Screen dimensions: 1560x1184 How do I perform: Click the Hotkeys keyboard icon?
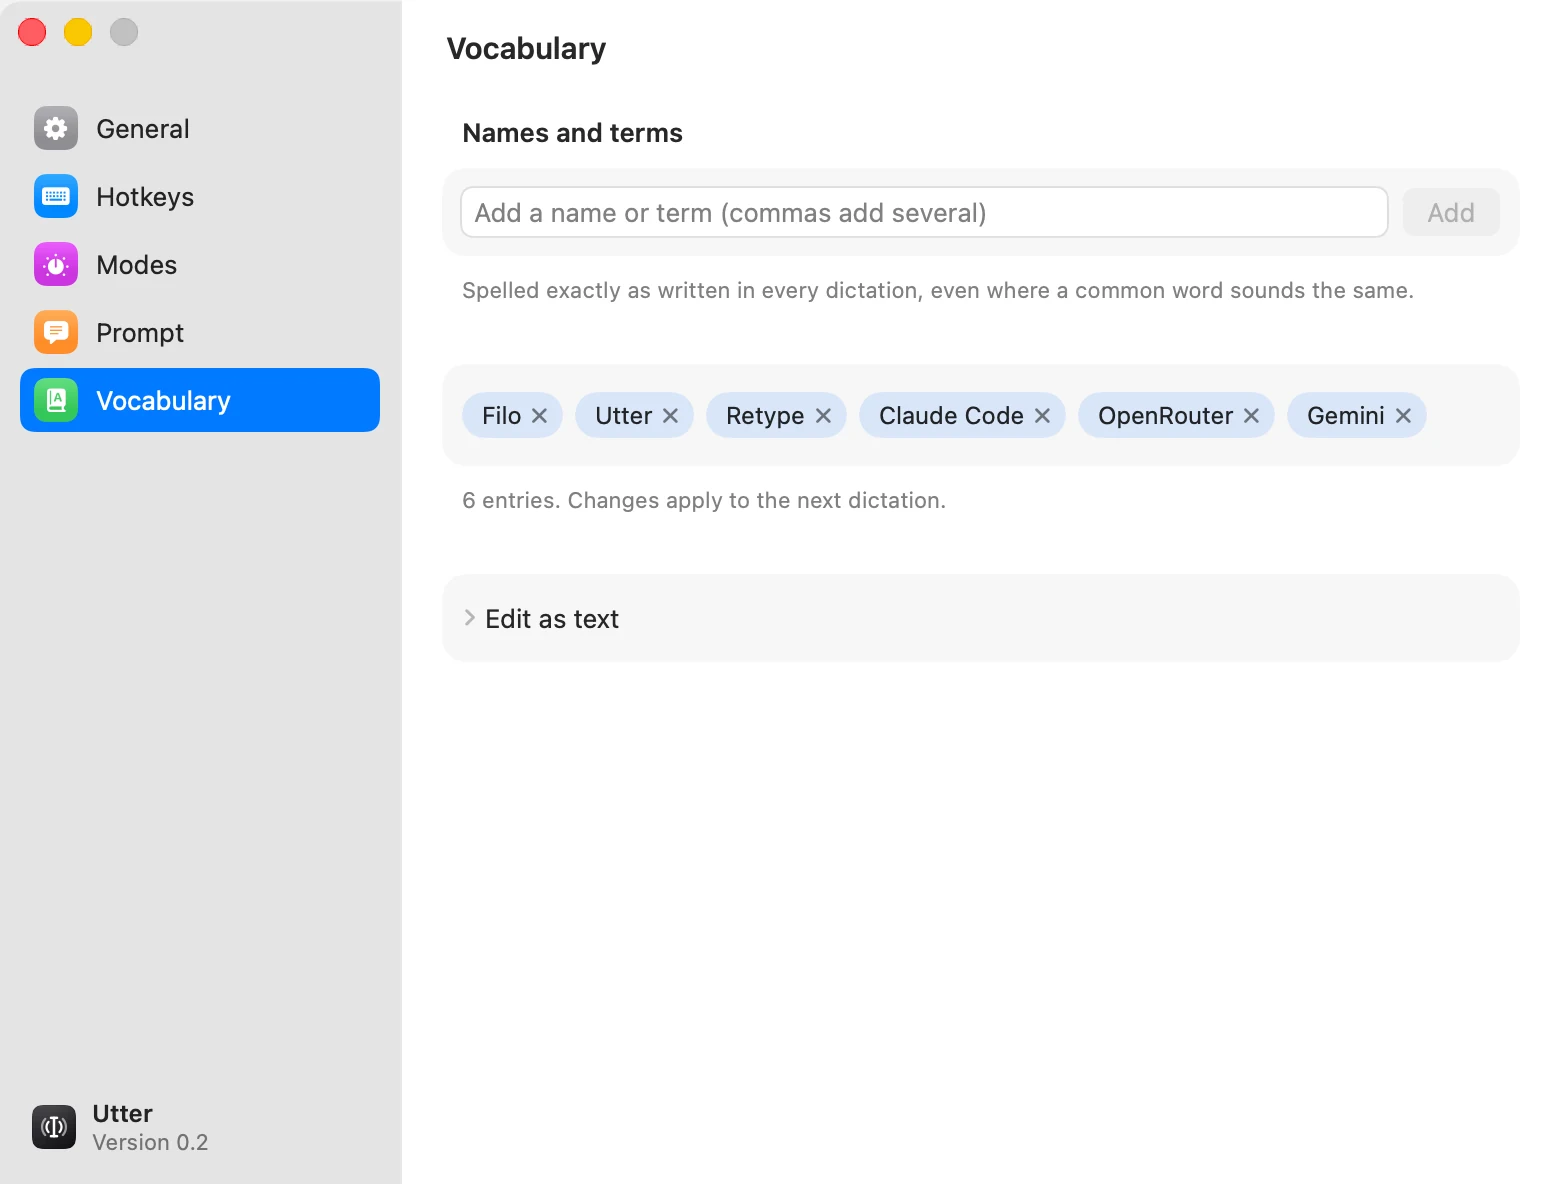point(56,196)
